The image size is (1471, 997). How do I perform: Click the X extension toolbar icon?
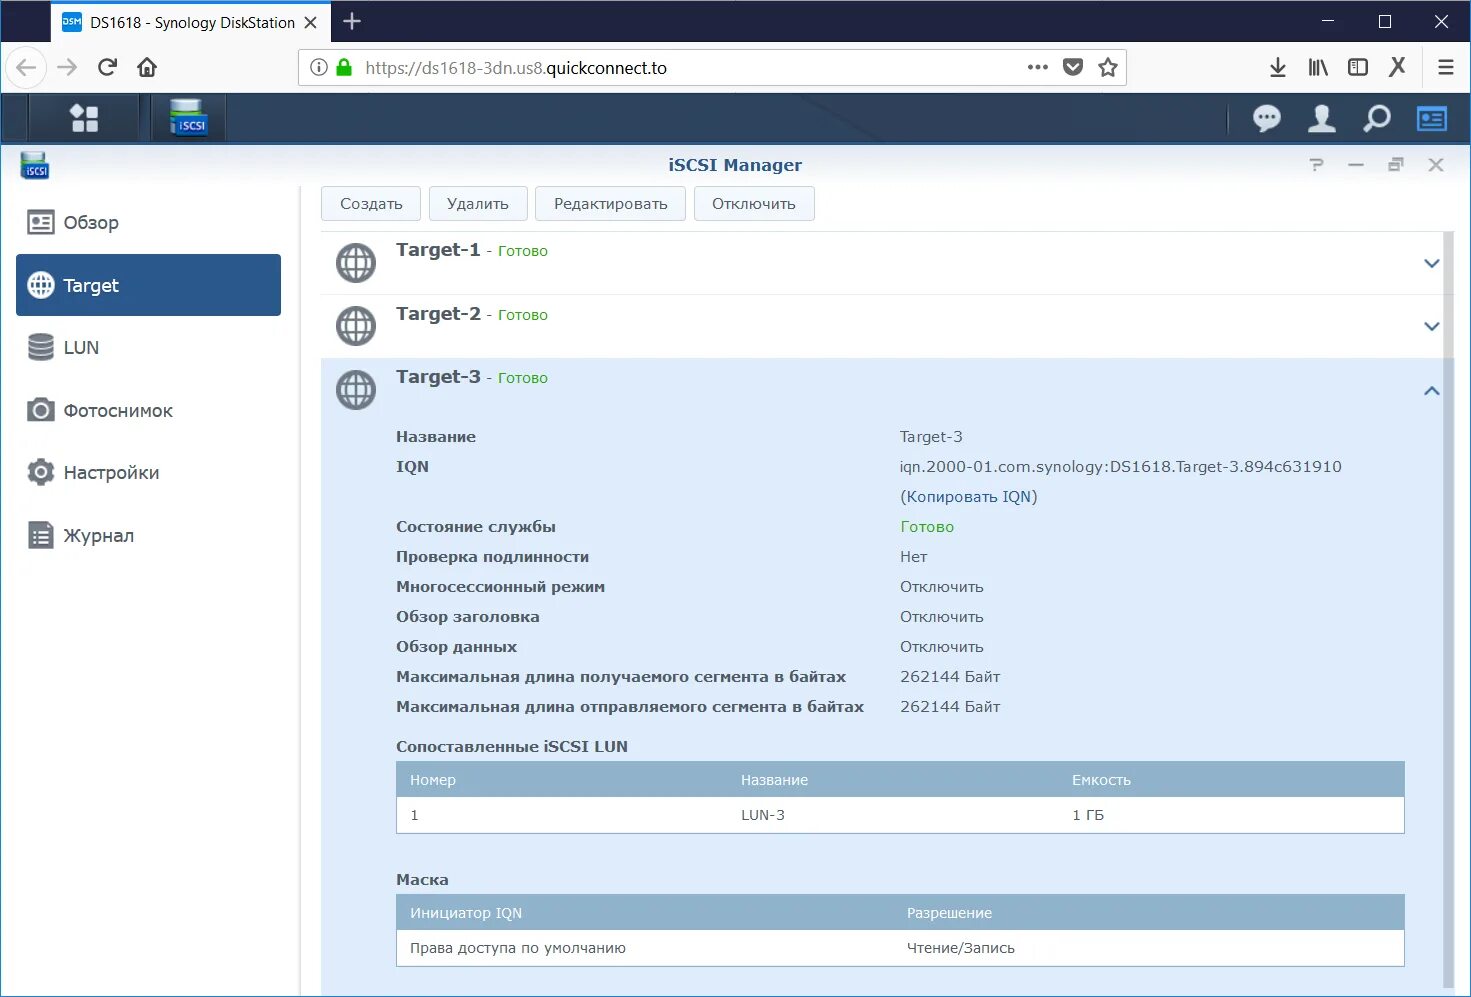pos(1397,66)
